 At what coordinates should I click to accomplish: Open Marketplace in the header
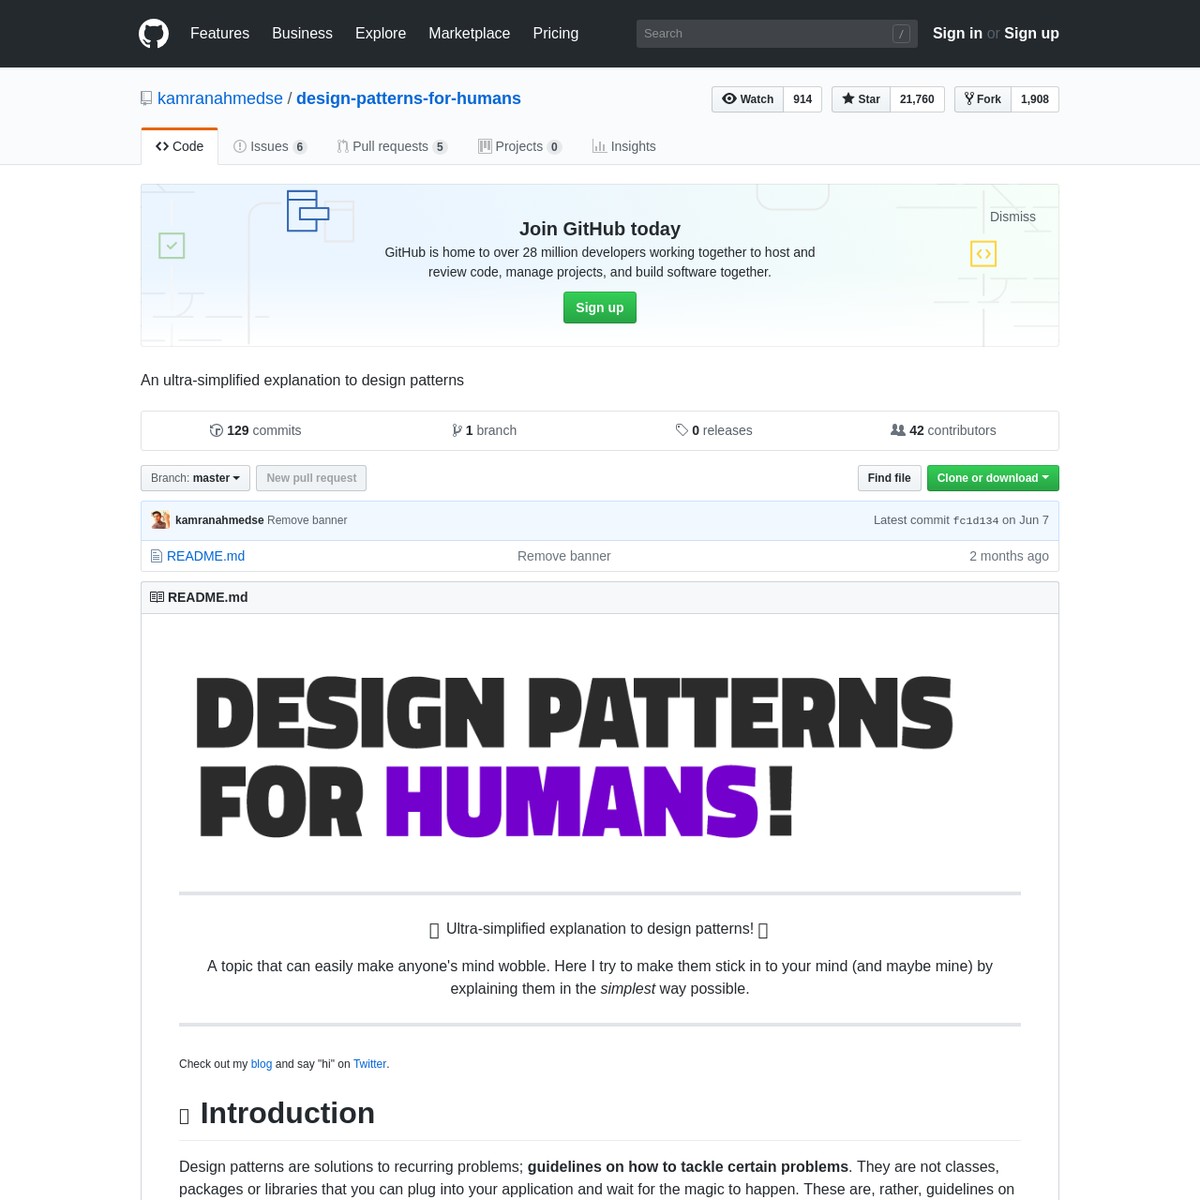pyautogui.click(x=469, y=33)
